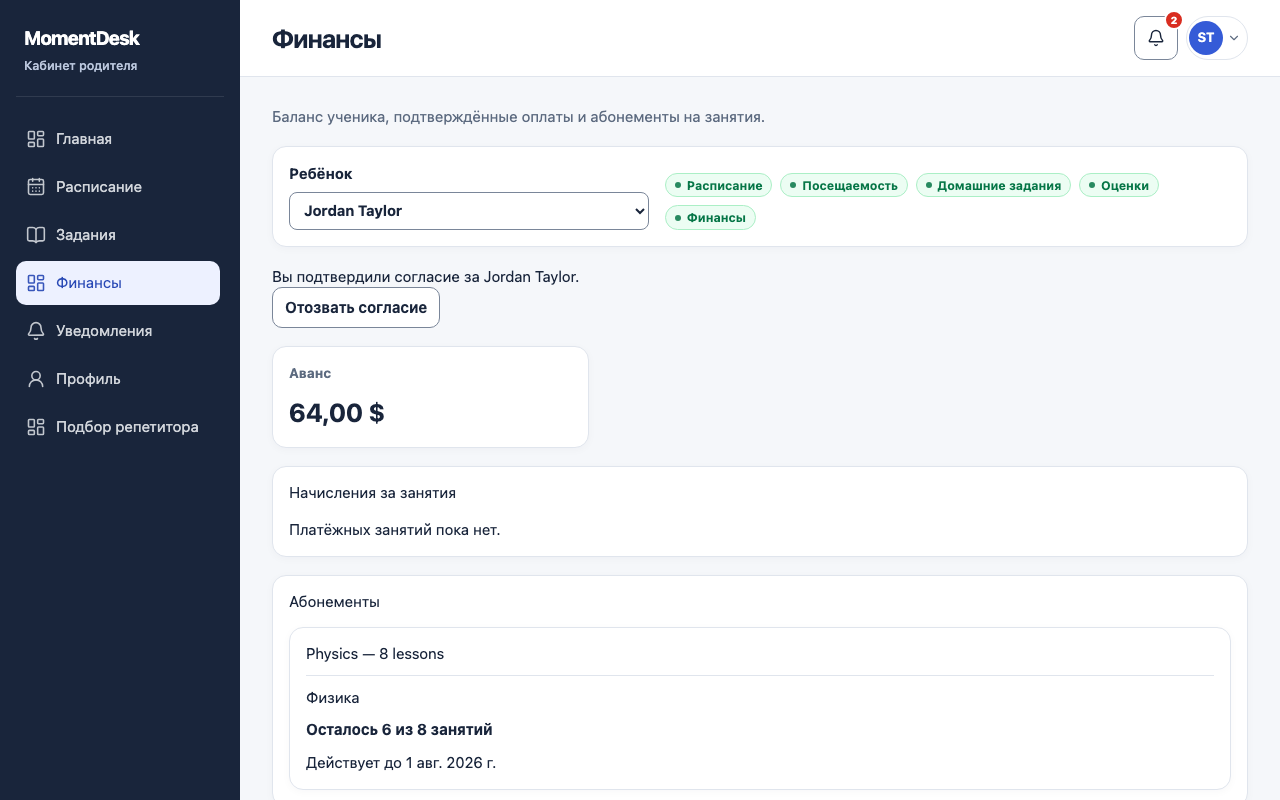Open Задания in the sidebar
The image size is (1280, 800).
point(118,235)
